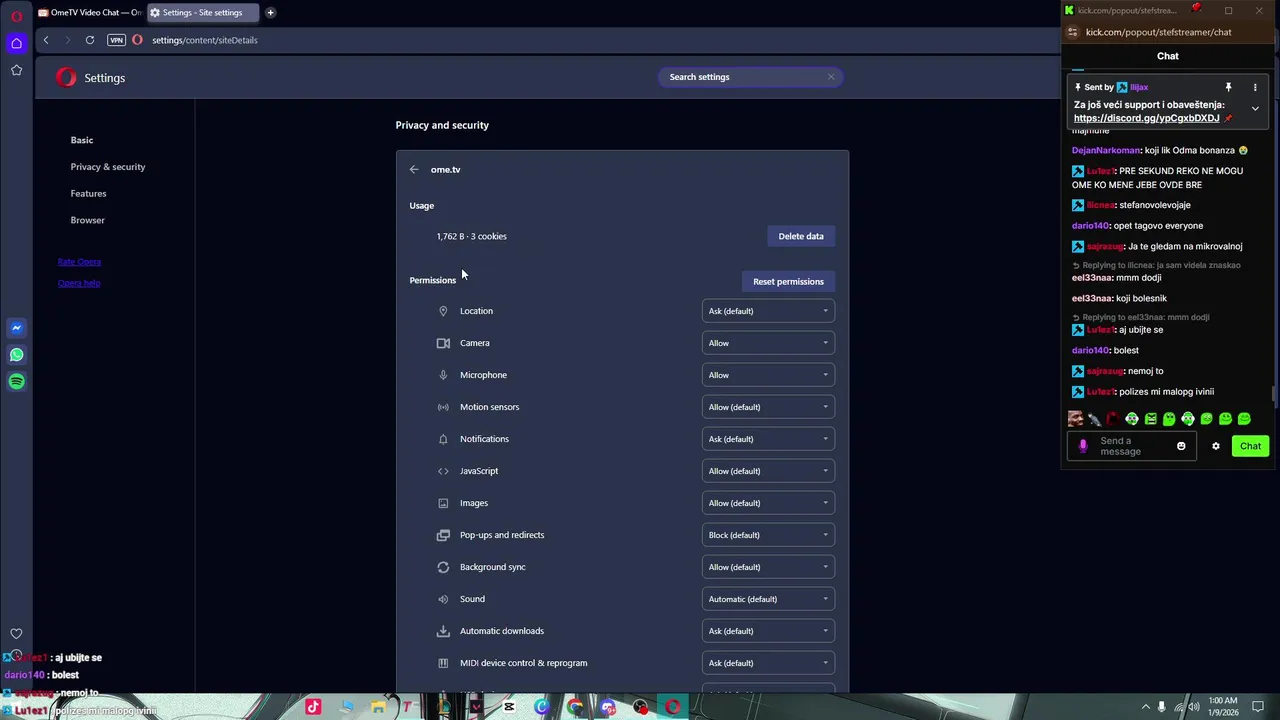Click the Iiijax username on pinned message
Viewport: 1280px width, 720px height.
point(1138,87)
